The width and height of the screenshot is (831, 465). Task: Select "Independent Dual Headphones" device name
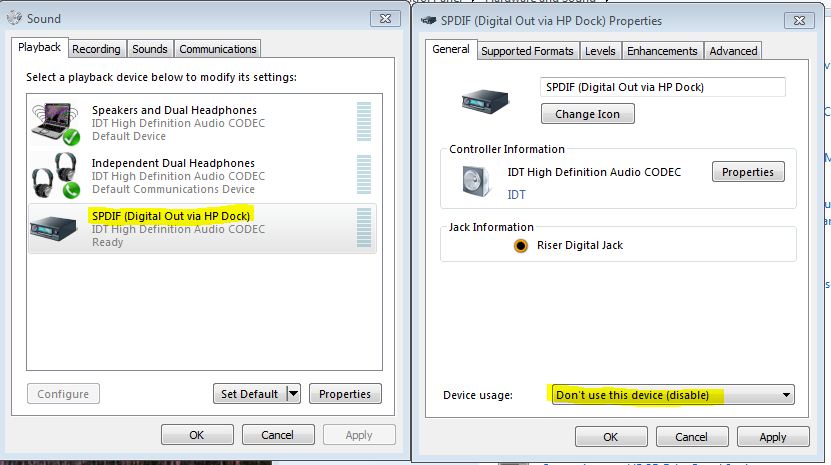click(173, 163)
